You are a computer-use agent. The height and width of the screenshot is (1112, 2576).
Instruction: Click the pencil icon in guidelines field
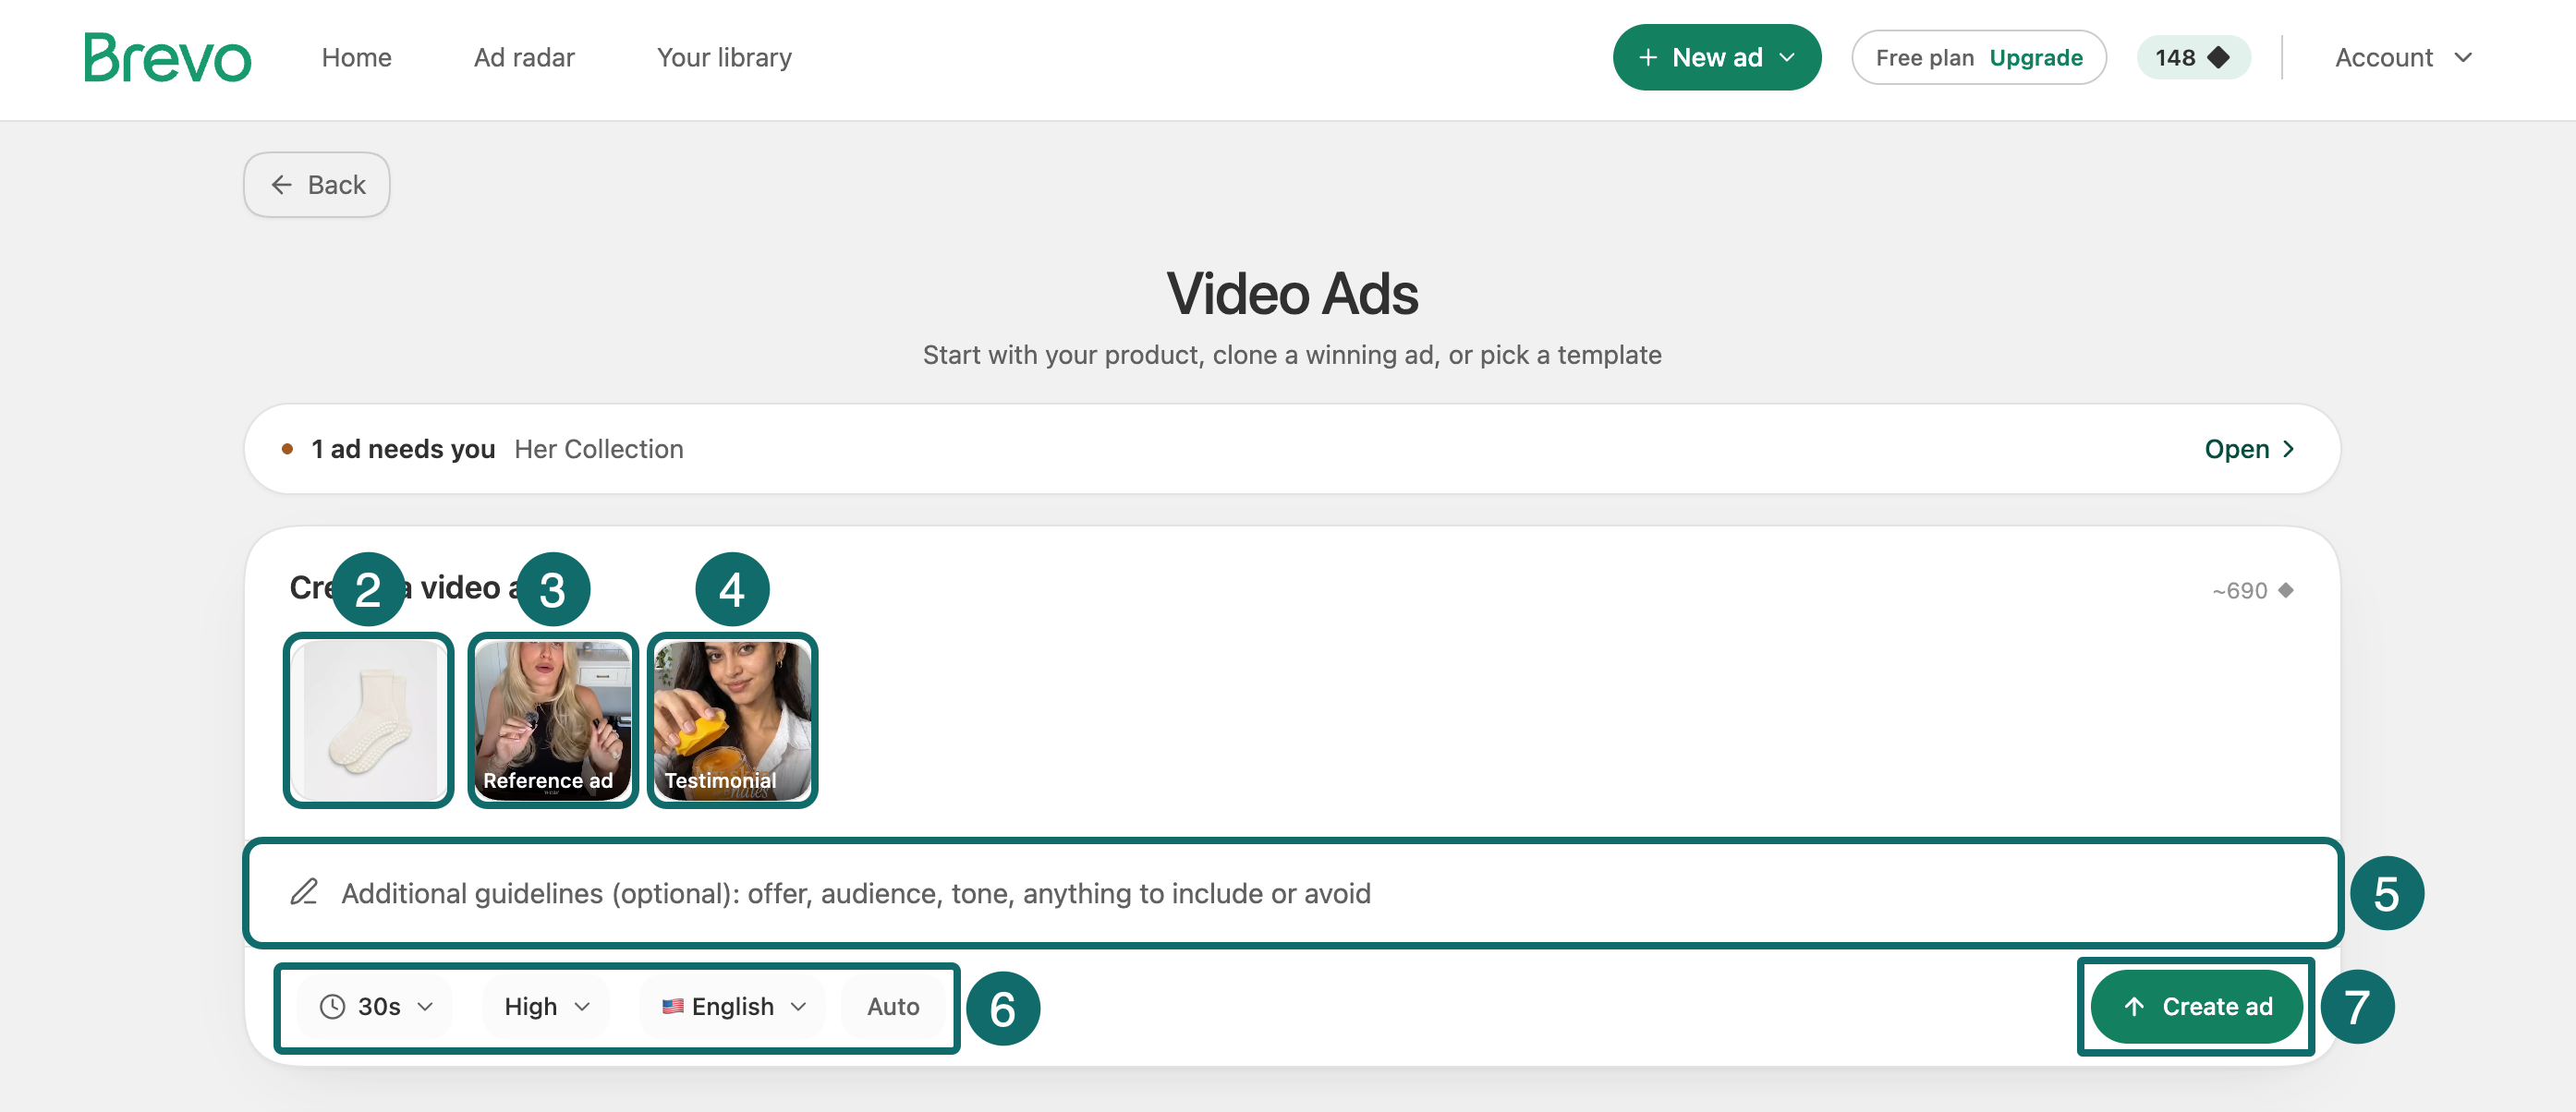coord(304,891)
